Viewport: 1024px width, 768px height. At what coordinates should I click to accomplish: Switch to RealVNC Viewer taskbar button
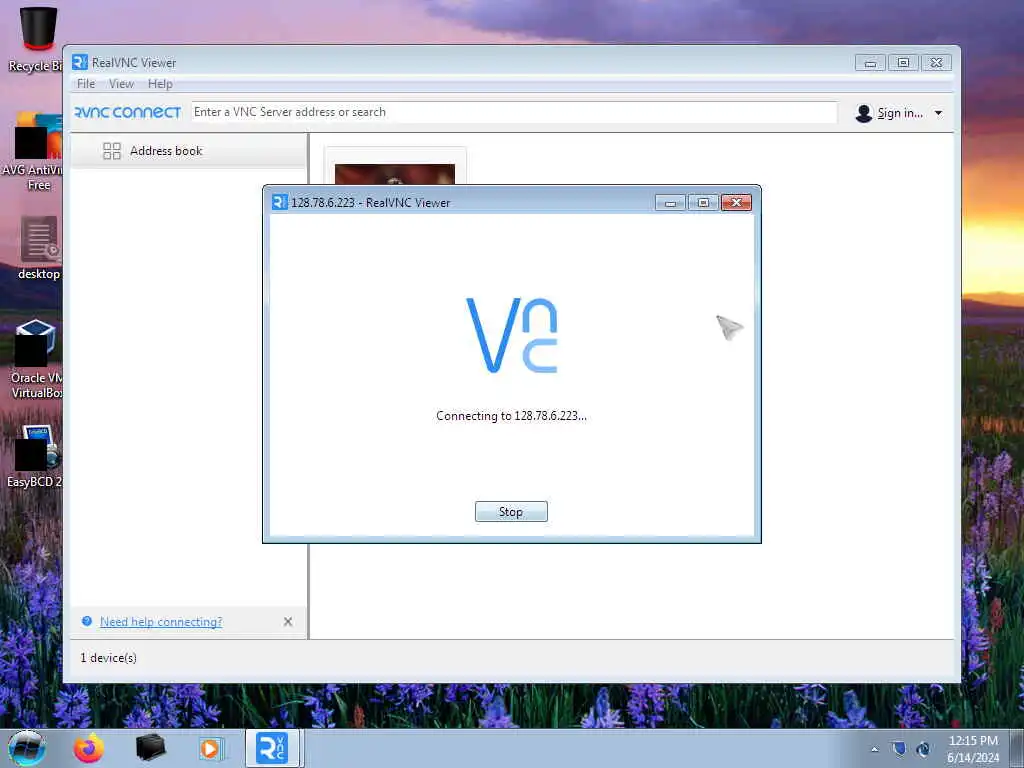click(x=272, y=748)
